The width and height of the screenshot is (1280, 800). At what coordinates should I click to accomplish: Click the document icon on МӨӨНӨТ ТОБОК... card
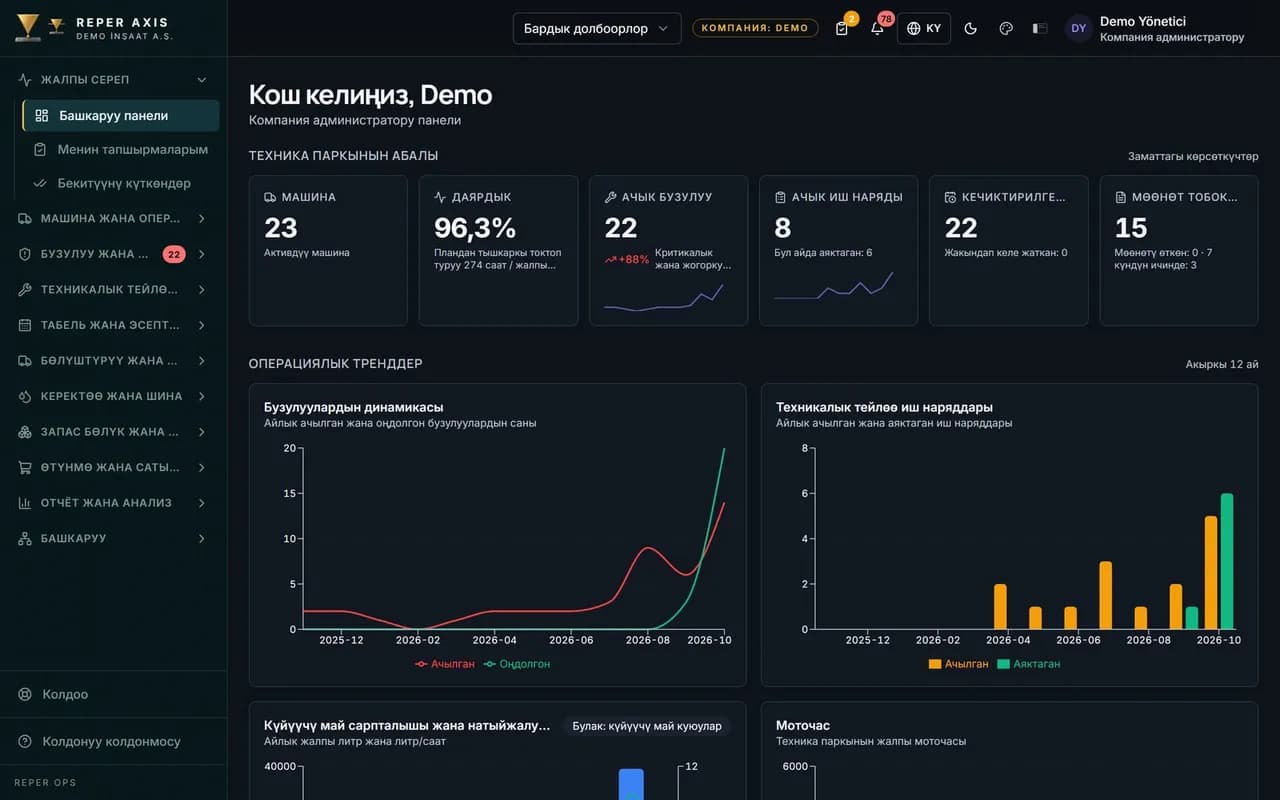click(1122, 197)
